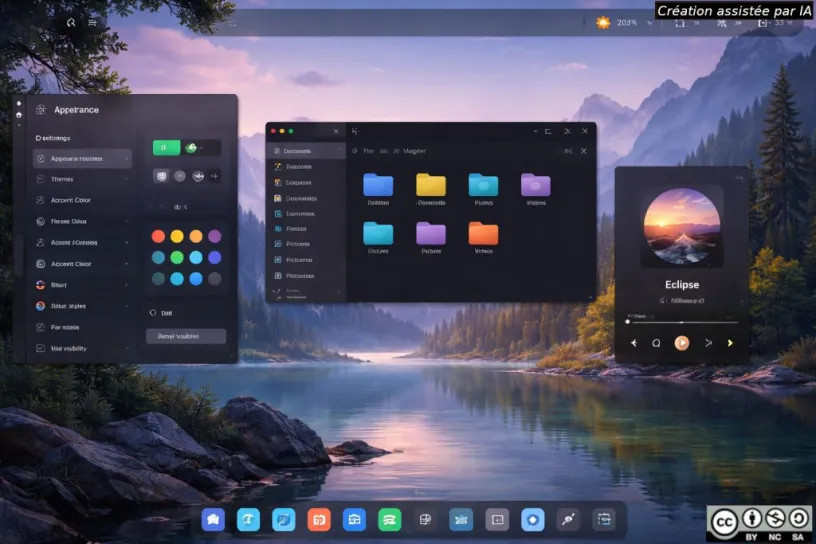Expand the Blur row chevron
Screen dimensions: 816x544
coord(126,285)
